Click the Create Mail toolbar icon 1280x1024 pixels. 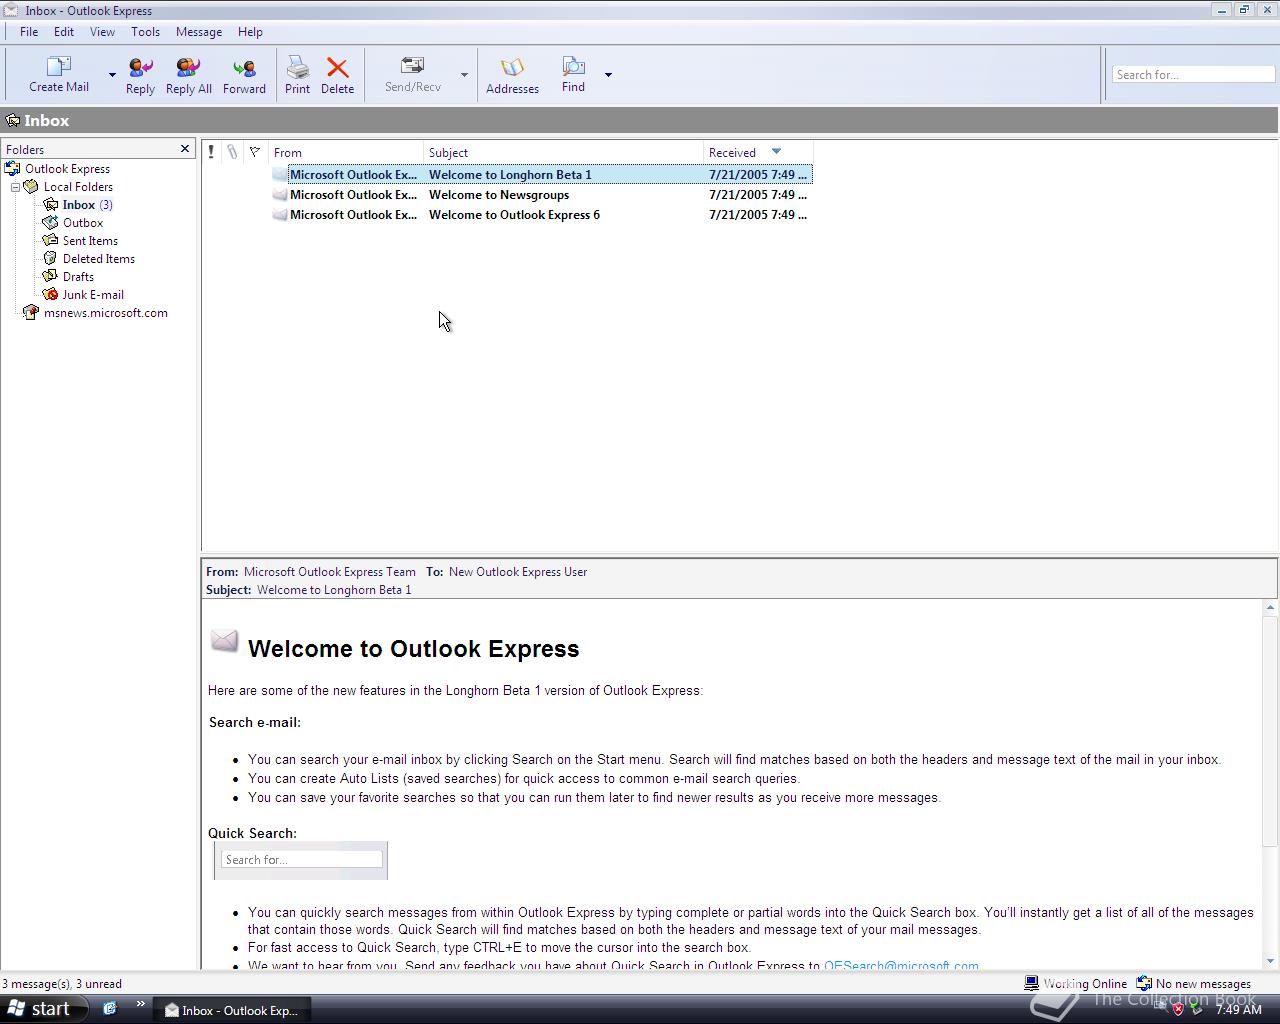pyautogui.click(x=59, y=67)
